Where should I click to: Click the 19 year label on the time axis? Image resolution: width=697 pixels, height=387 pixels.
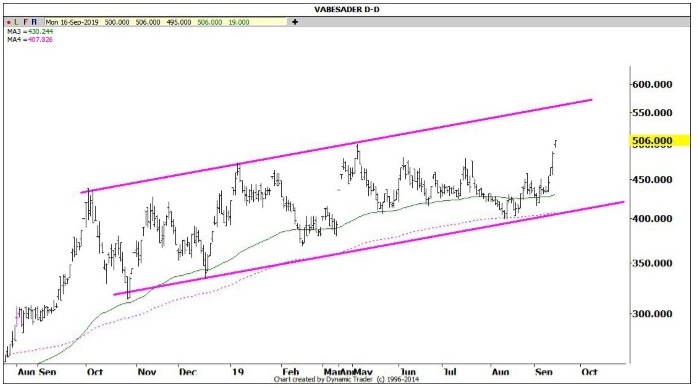(238, 371)
